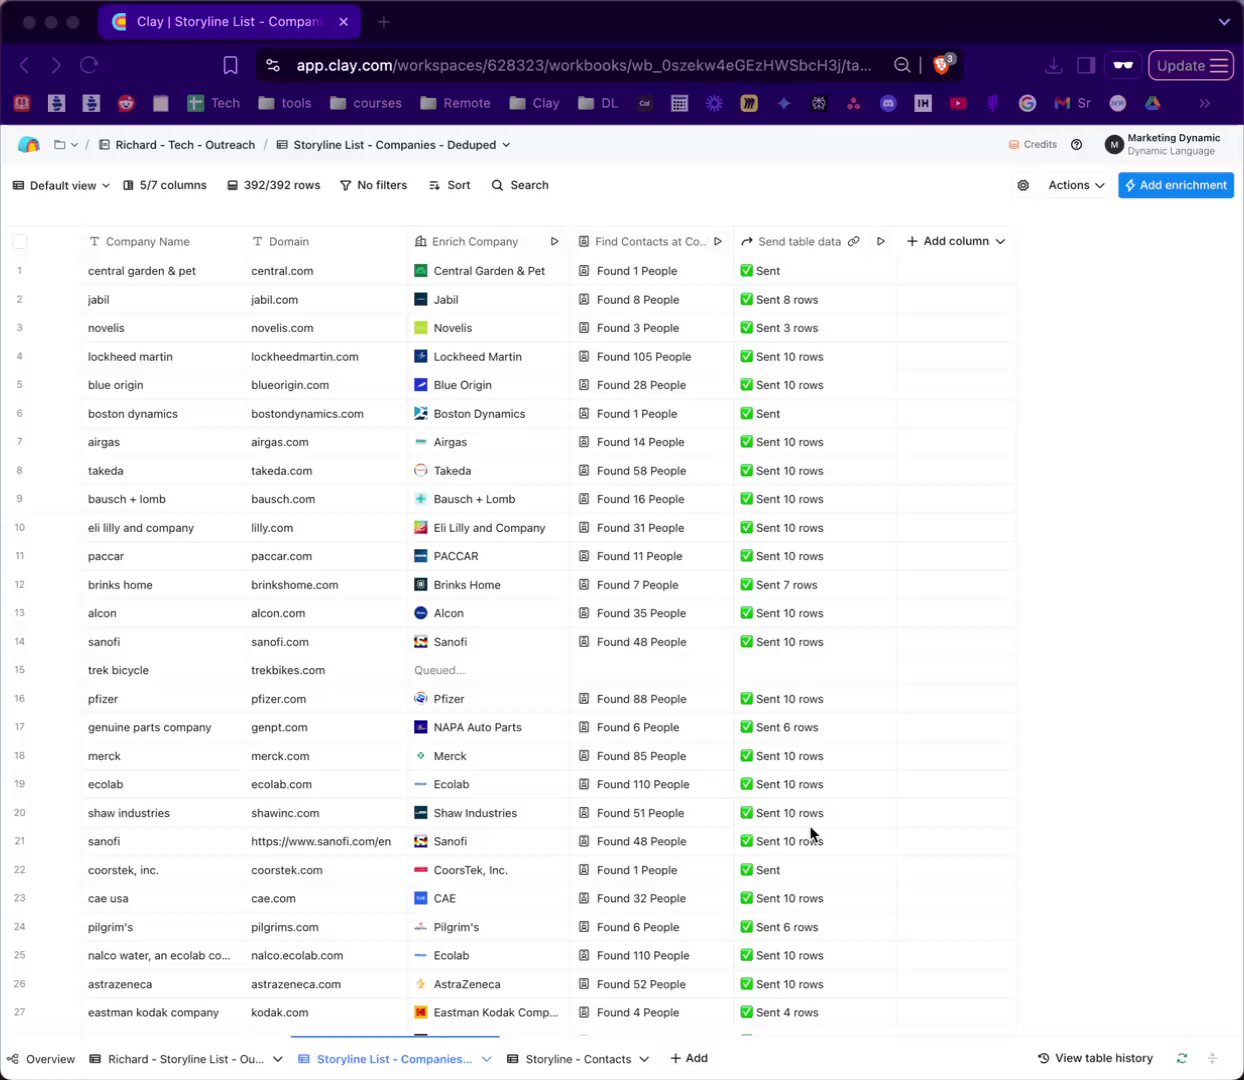This screenshot has width=1244, height=1080.
Task: Open the Actions dropdown
Action: (x=1076, y=185)
